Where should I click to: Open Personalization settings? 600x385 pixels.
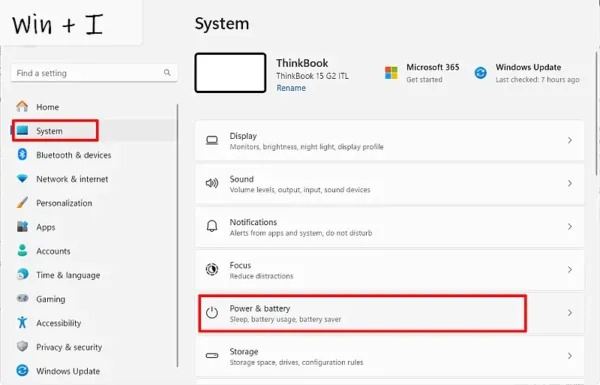click(x=64, y=203)
